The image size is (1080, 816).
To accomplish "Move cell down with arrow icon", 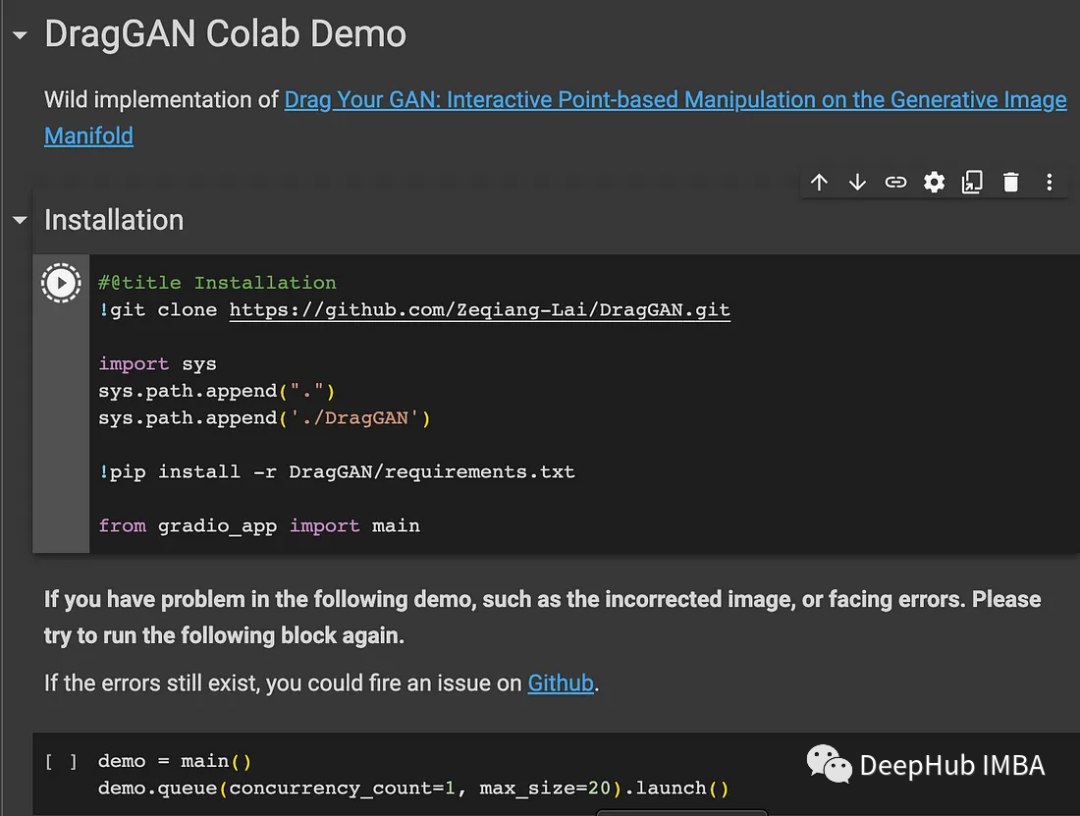I will pos(857,182).
